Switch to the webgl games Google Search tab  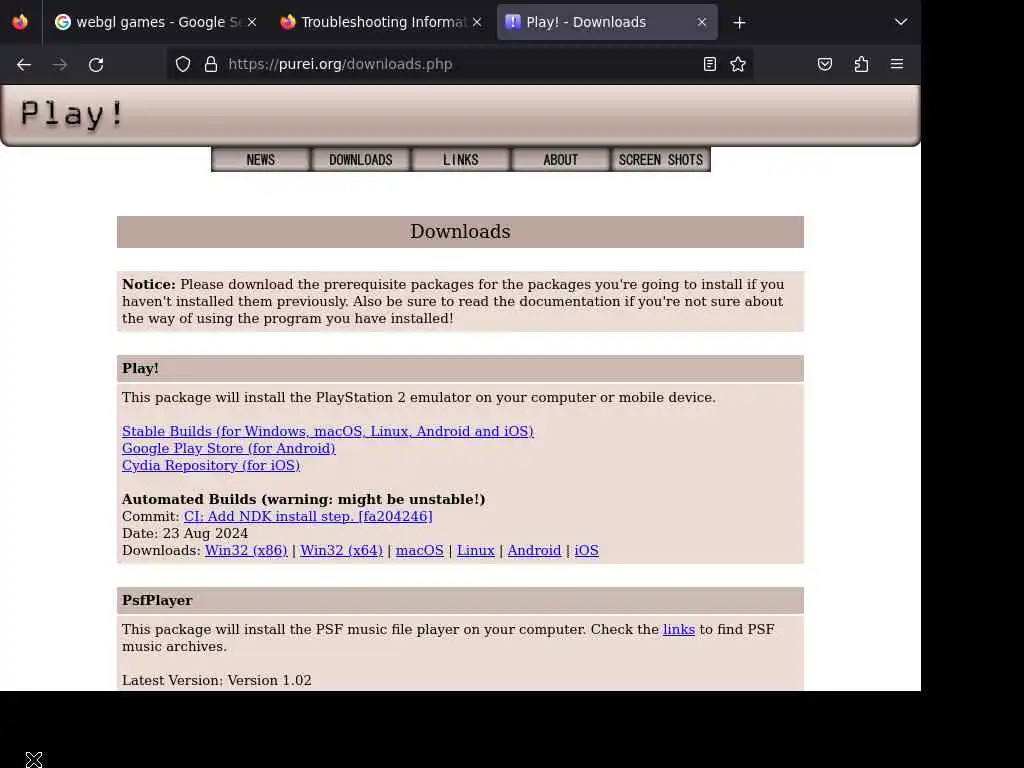pyautogui.click(x=155, y=22)
